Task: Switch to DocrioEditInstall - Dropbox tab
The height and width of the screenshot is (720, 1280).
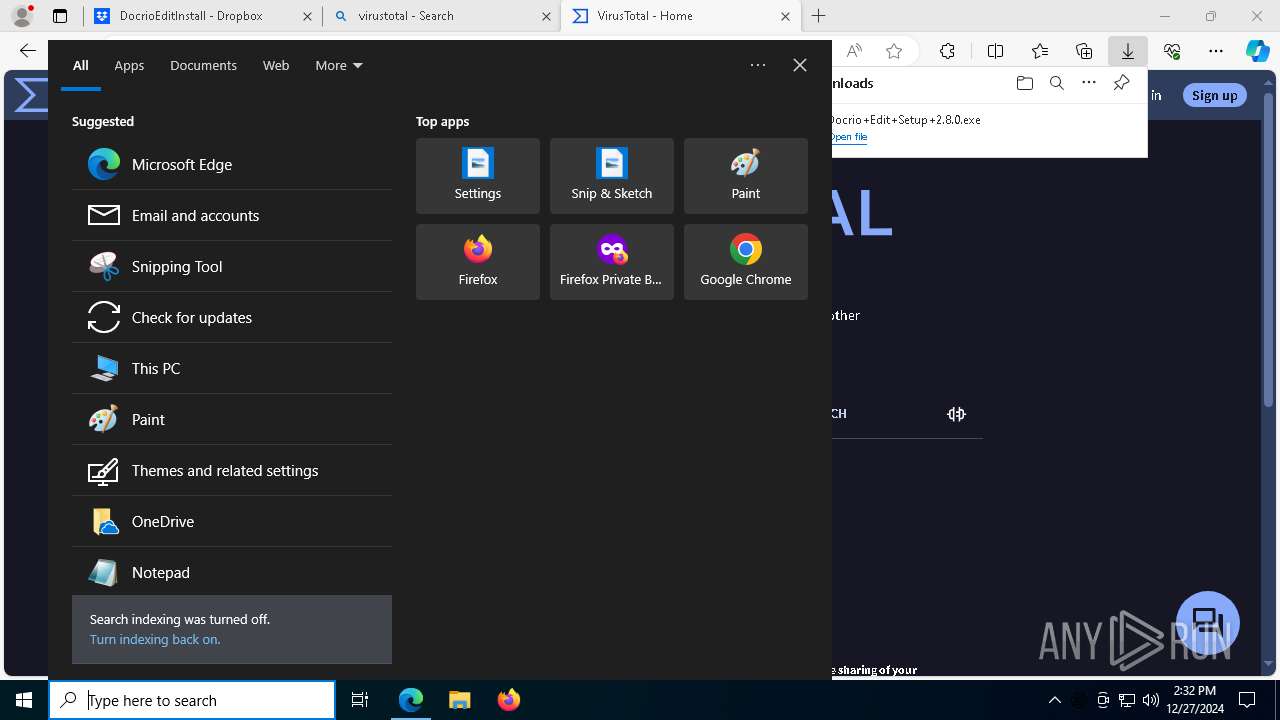Action: (x=202, y=16)
